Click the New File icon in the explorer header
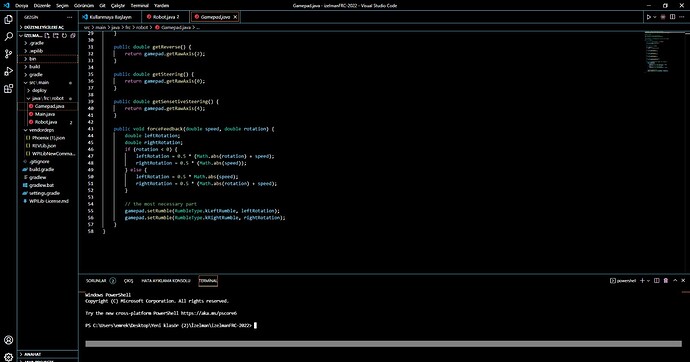 47,35
